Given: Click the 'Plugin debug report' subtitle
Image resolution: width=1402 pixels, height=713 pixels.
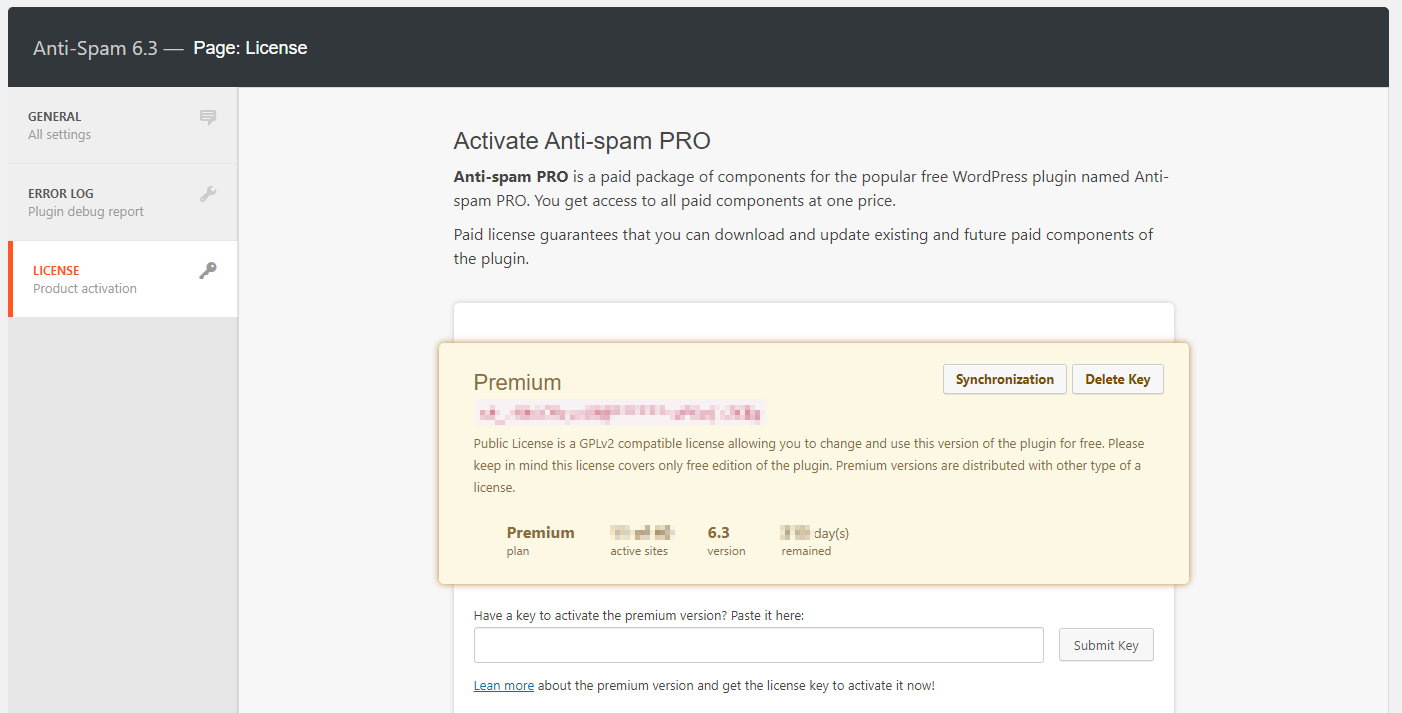Looking at the screenshot, I should pyautogui.click(x=86, y=212).
